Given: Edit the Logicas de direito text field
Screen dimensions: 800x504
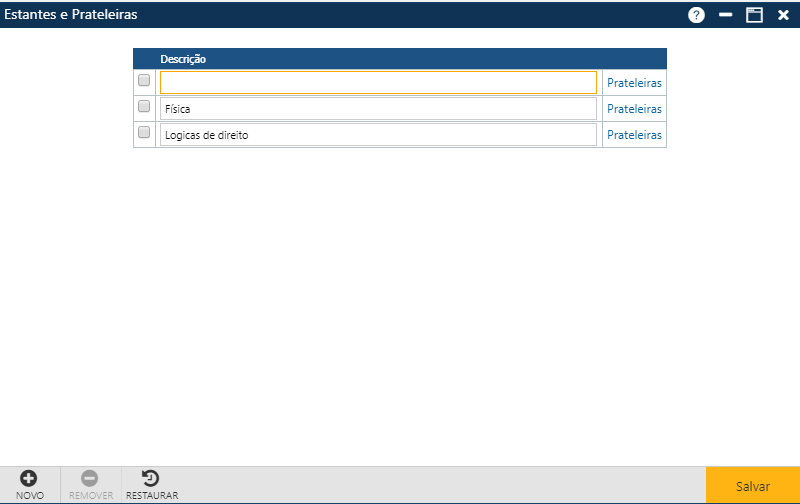Looking at the screenshot, I should (378, 134).
